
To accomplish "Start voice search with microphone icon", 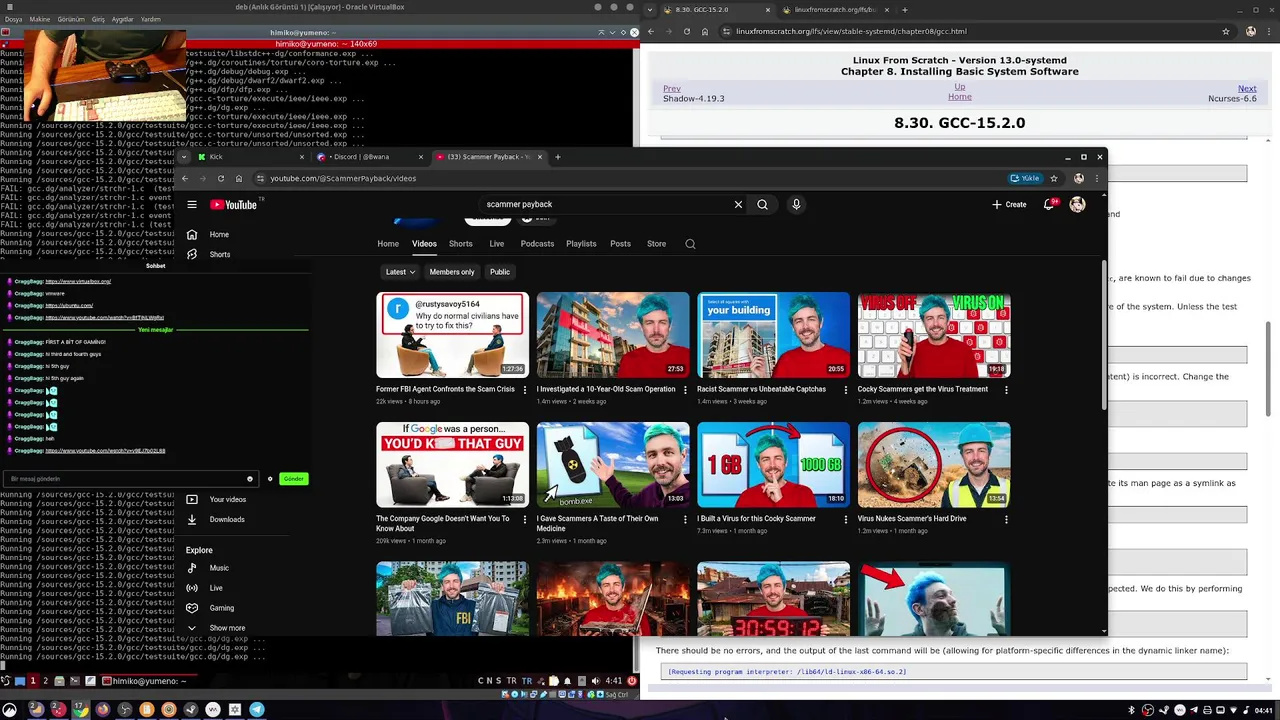I will click(796, 204).
